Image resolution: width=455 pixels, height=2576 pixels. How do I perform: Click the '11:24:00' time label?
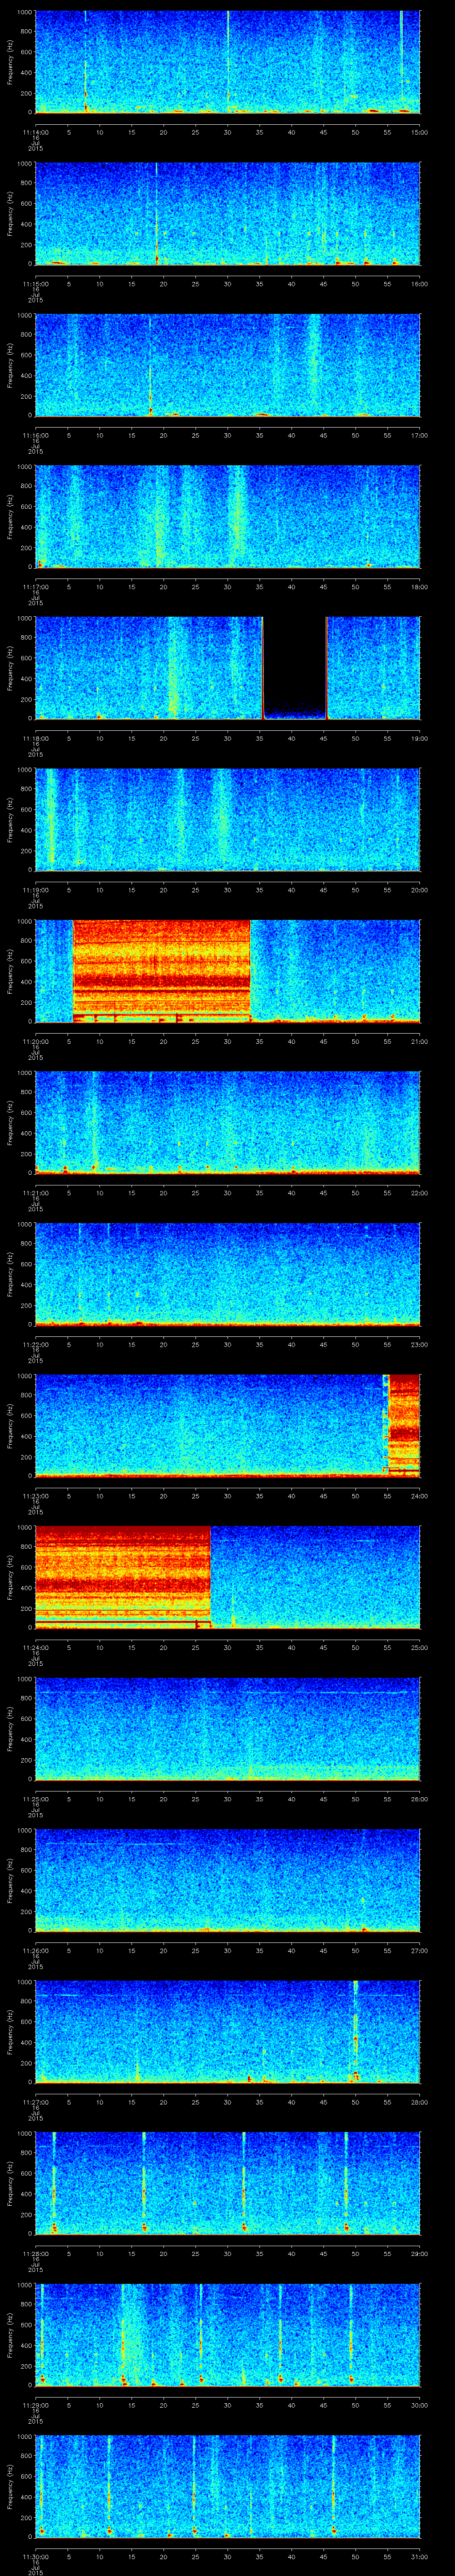click(36, 1647)
